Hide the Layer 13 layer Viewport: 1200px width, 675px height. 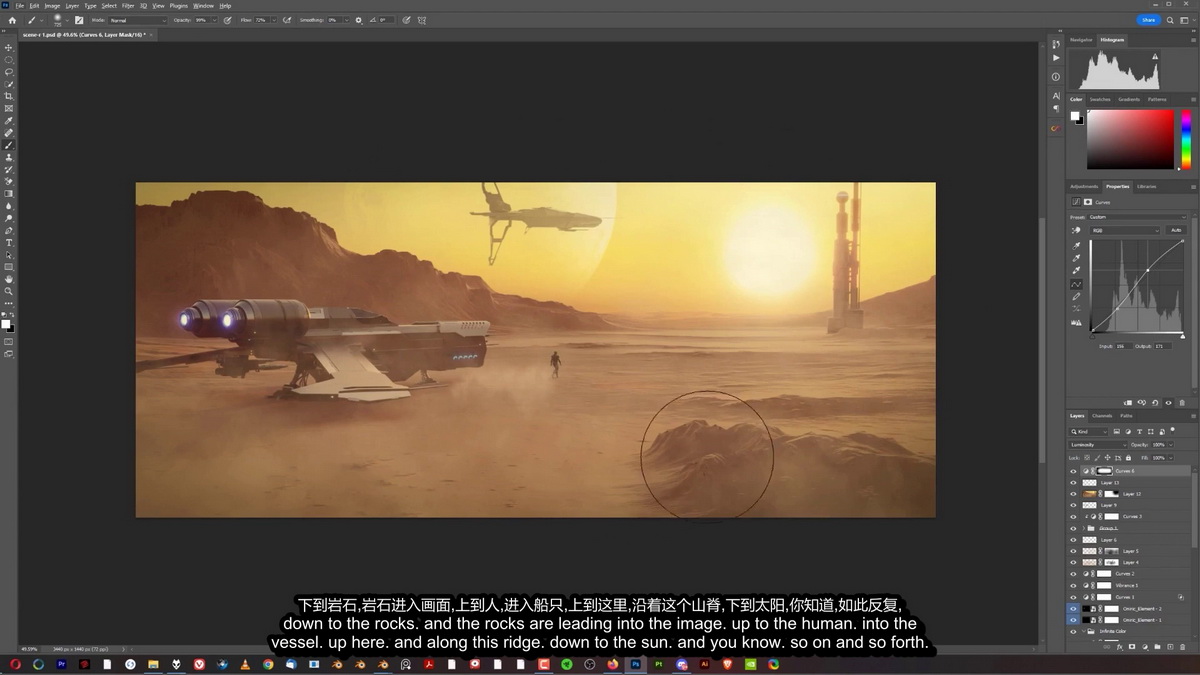pos(1073,483)
